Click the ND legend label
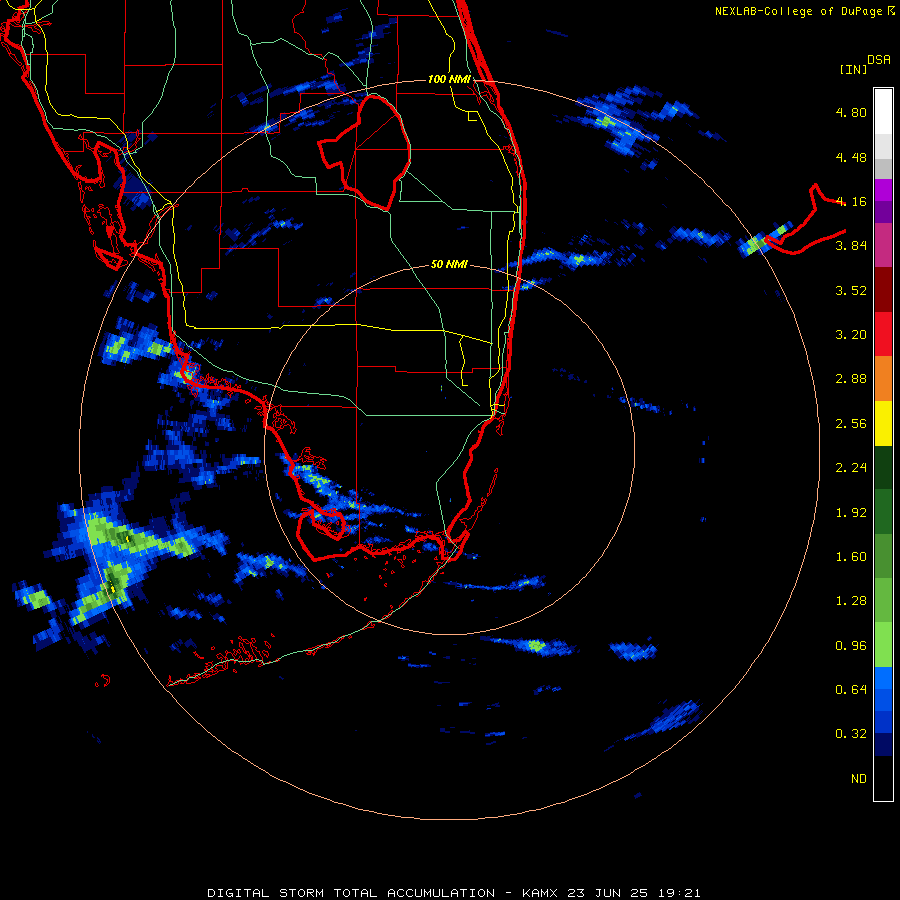Screen dimensions: 900x900 coord(859,779)
